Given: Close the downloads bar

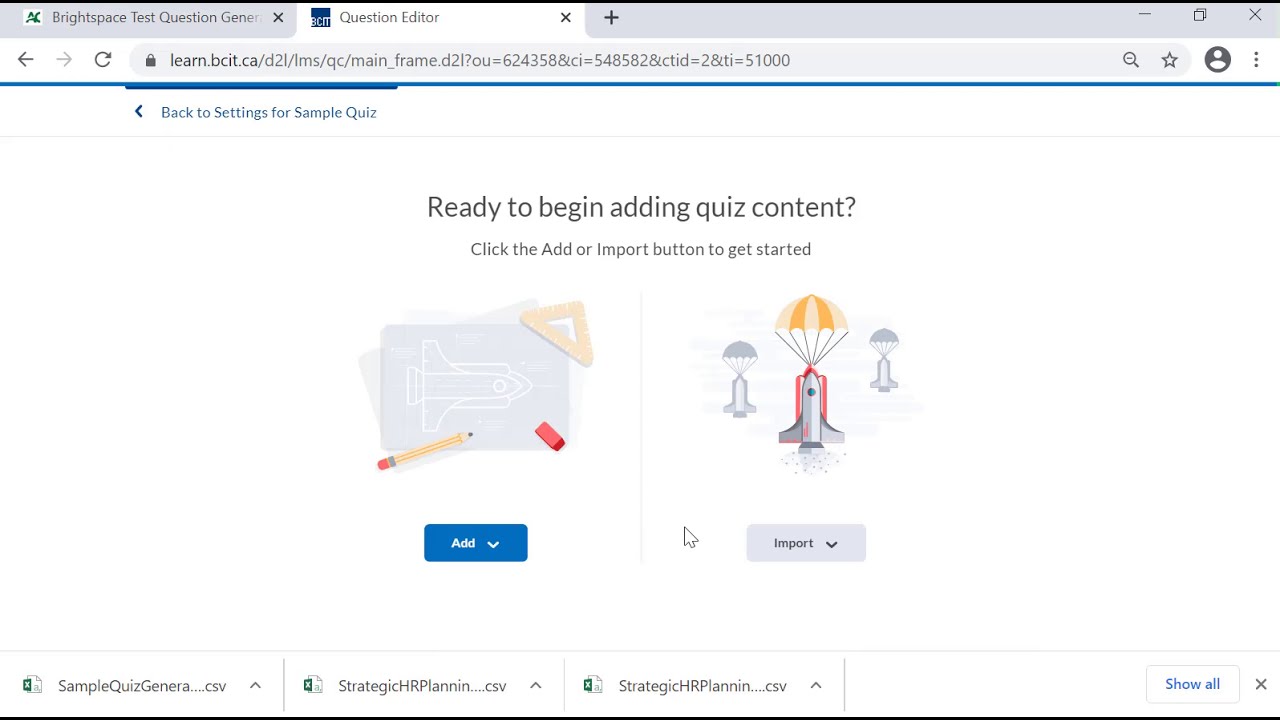Looking at the screenshot, I should 1261,685.
